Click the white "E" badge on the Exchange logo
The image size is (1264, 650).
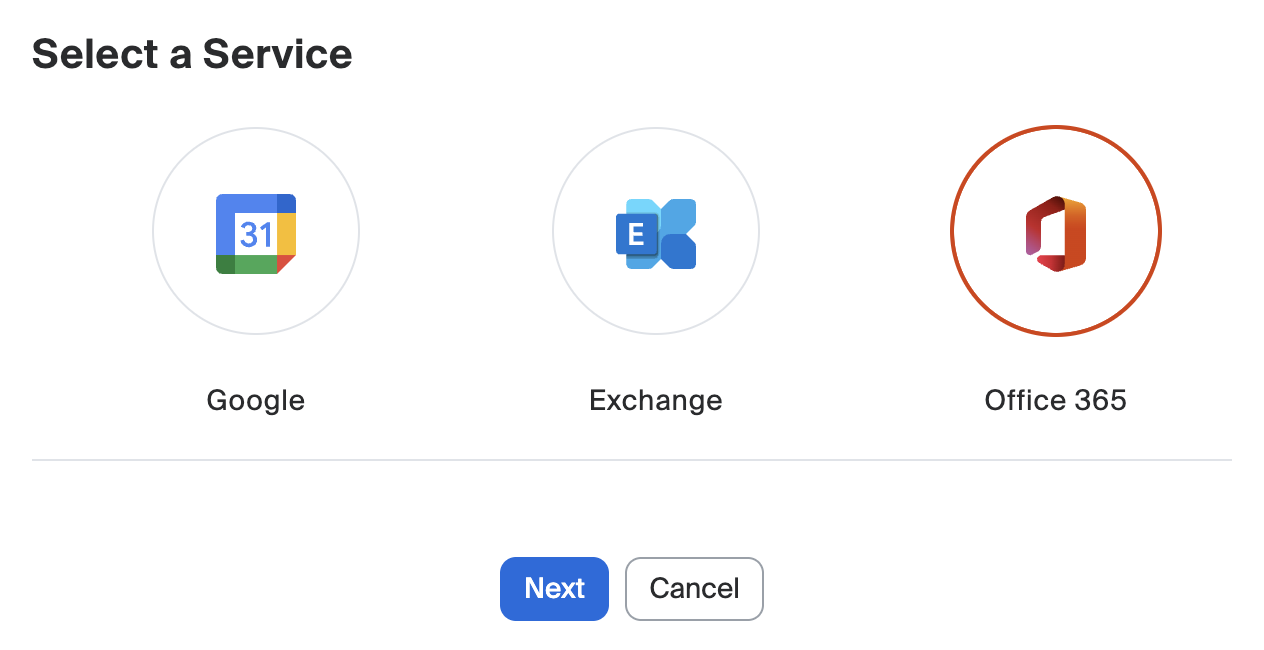(x=636, y=236)
